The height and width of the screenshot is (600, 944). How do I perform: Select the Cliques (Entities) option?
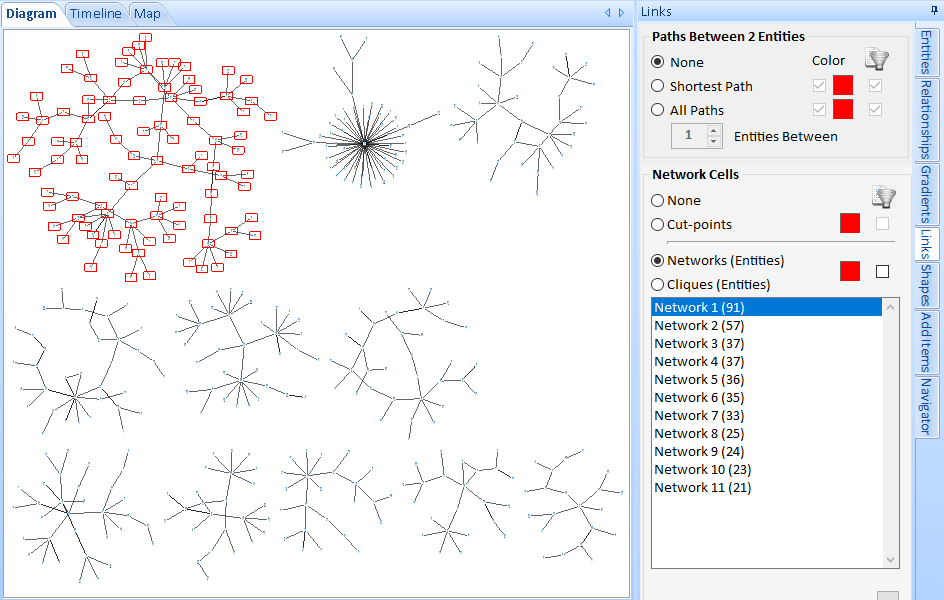point(658,285)
